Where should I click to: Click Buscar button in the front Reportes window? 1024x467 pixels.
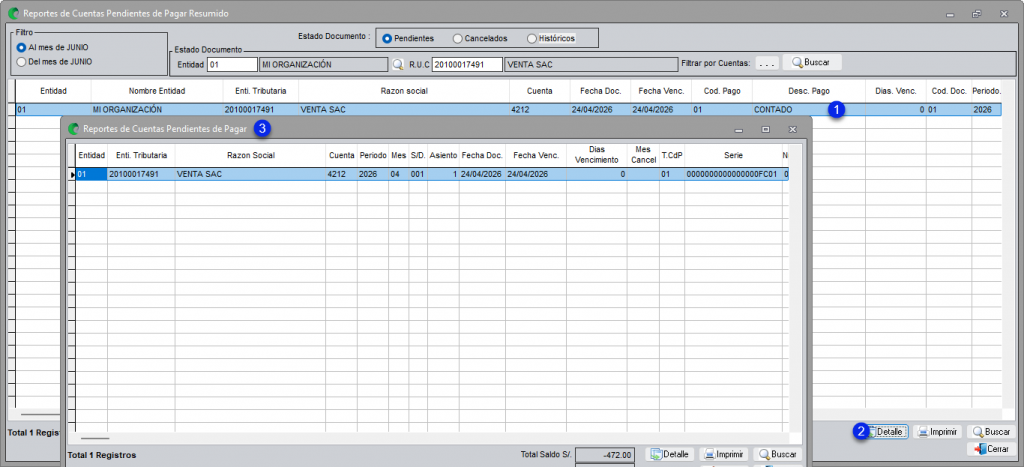pos(777,454)
